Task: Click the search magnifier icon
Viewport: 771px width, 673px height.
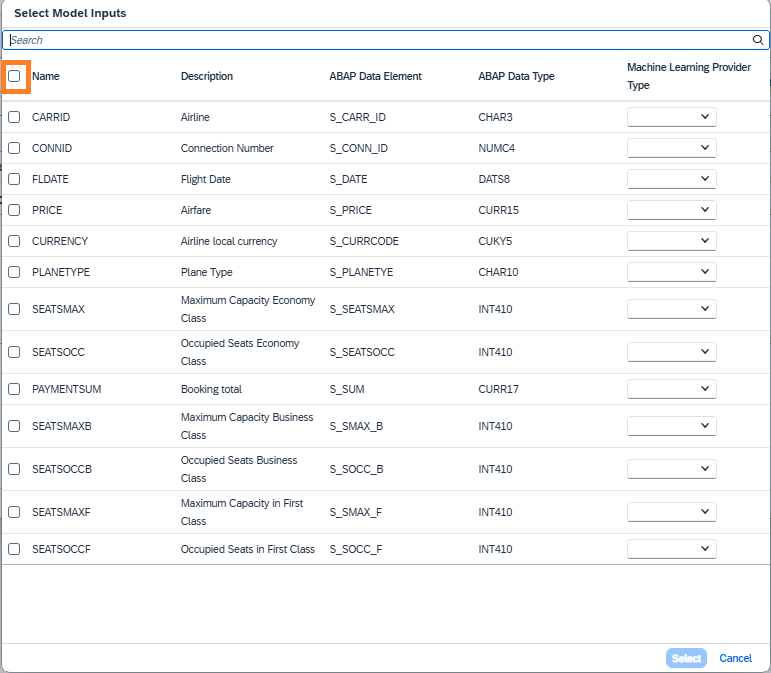Action: tap(758, 40)
